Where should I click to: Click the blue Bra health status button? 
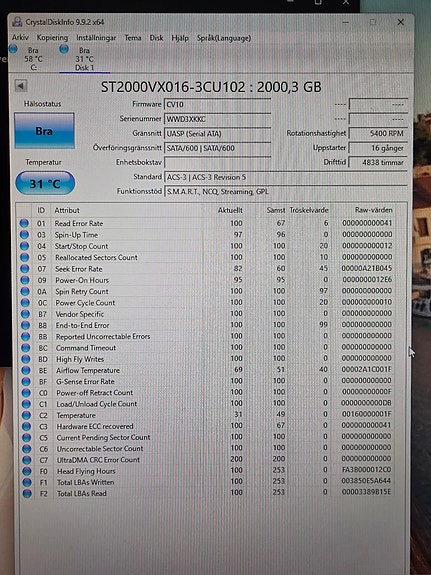point(44,131)
